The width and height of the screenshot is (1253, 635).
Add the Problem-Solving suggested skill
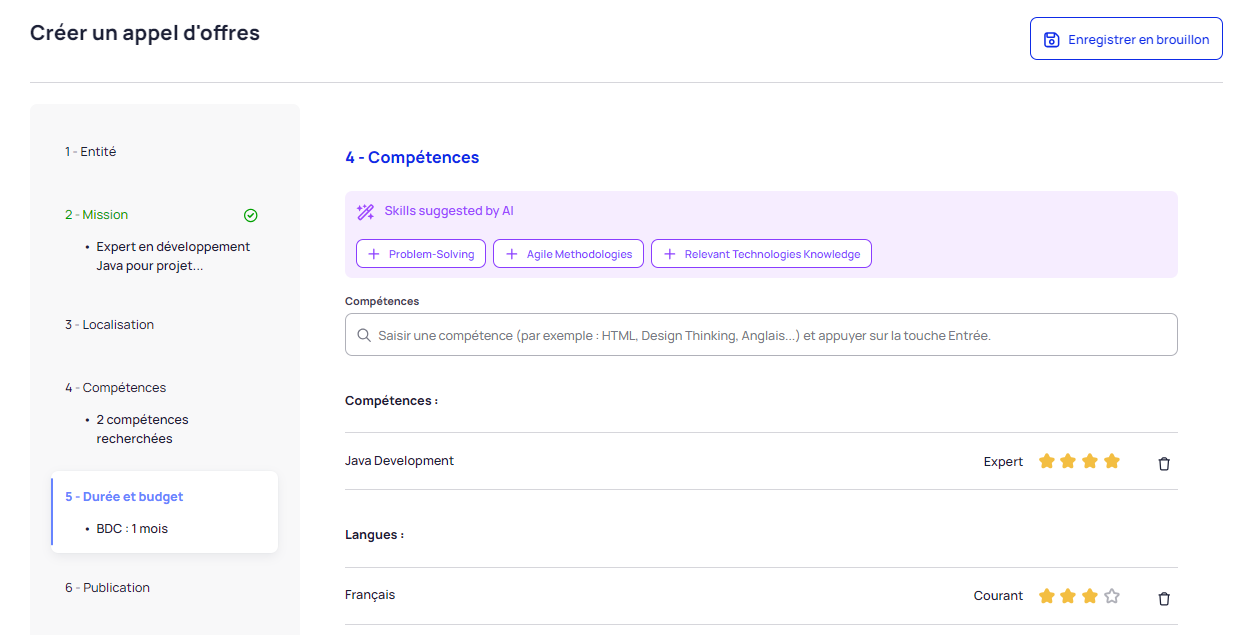421,254
